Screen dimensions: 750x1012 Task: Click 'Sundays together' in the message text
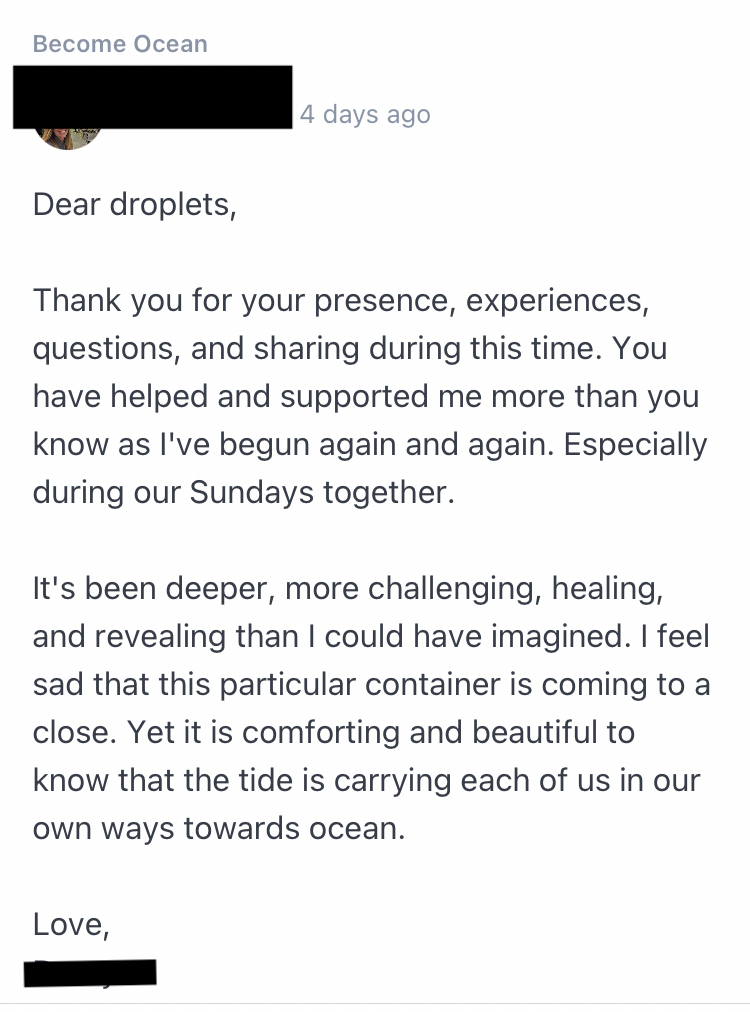pos(322,493)
